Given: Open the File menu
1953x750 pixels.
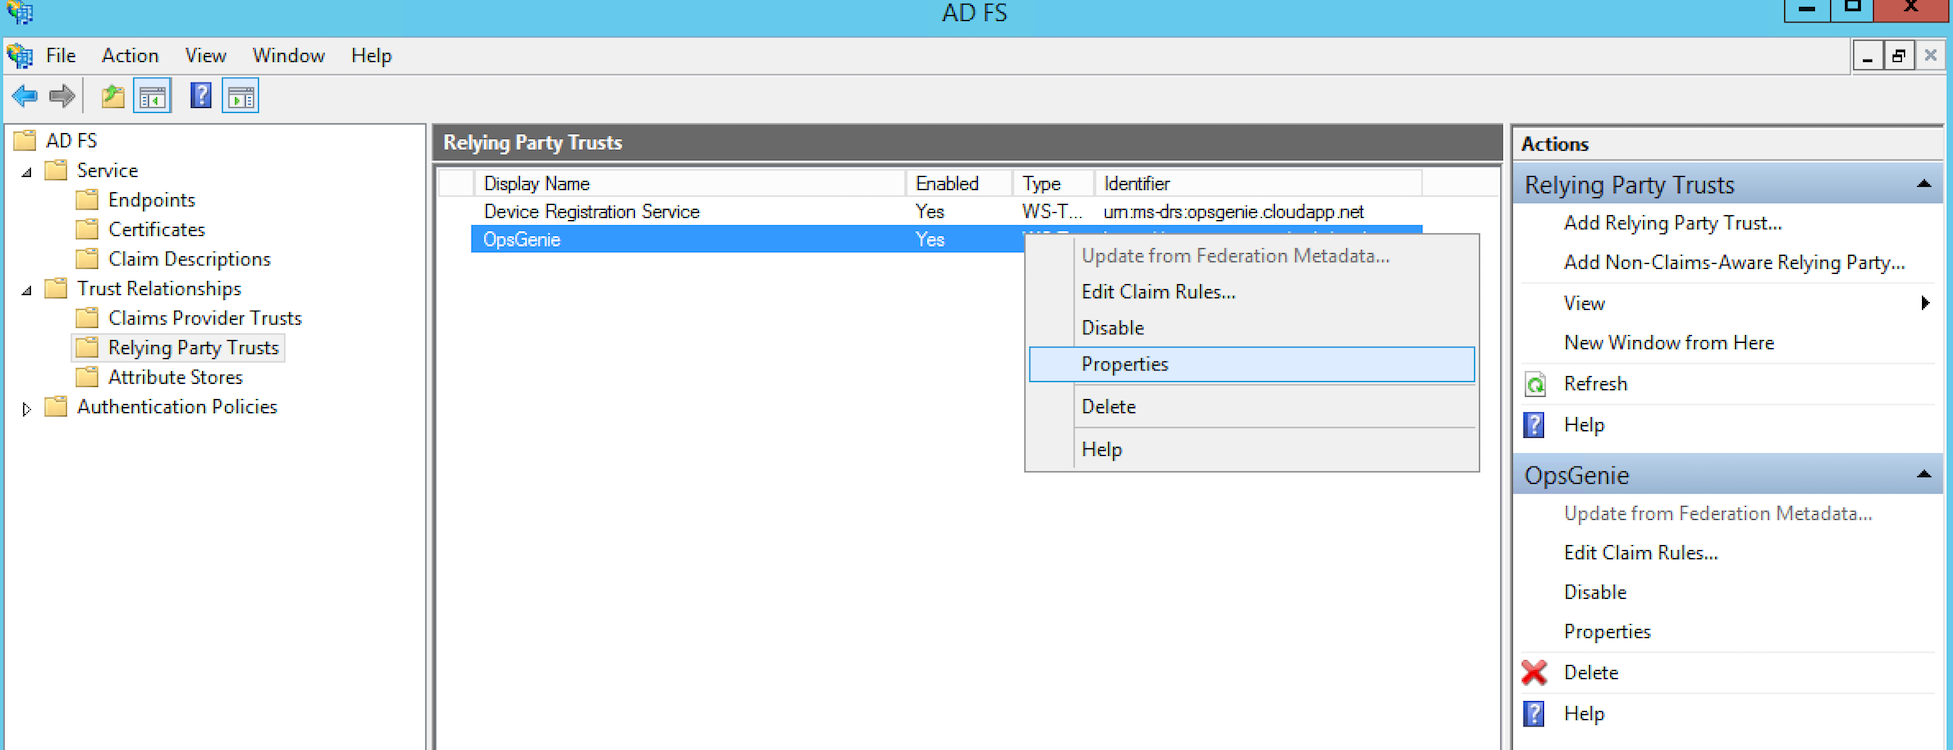Looking at the screenshot, I should (61, 56).
